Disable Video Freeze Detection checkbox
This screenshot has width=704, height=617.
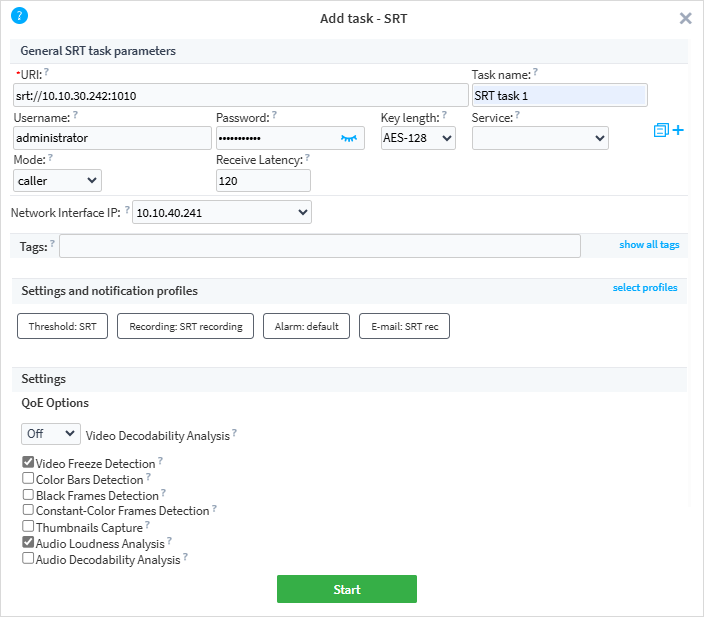(28, 464)
